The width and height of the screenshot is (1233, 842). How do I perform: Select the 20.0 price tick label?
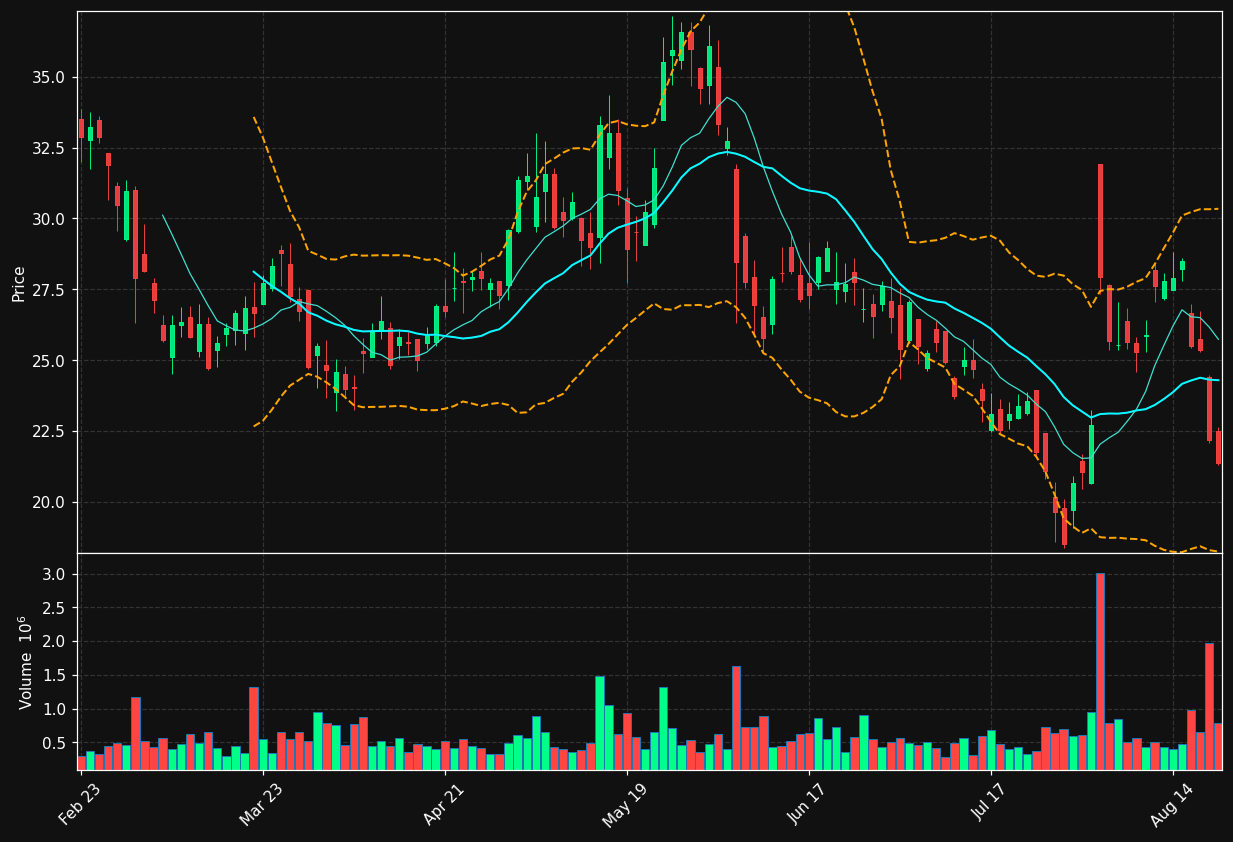pyautogui.click(x=49, y=503)
